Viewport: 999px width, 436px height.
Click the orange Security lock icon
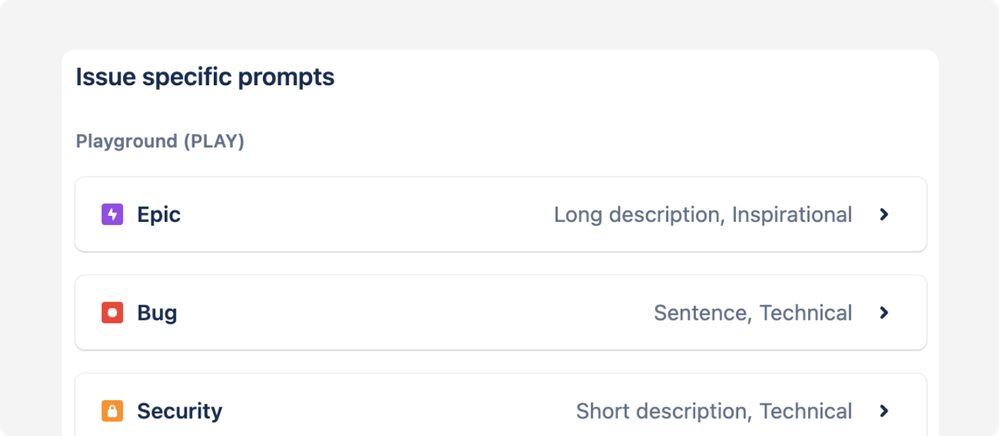tap(112, 411)
